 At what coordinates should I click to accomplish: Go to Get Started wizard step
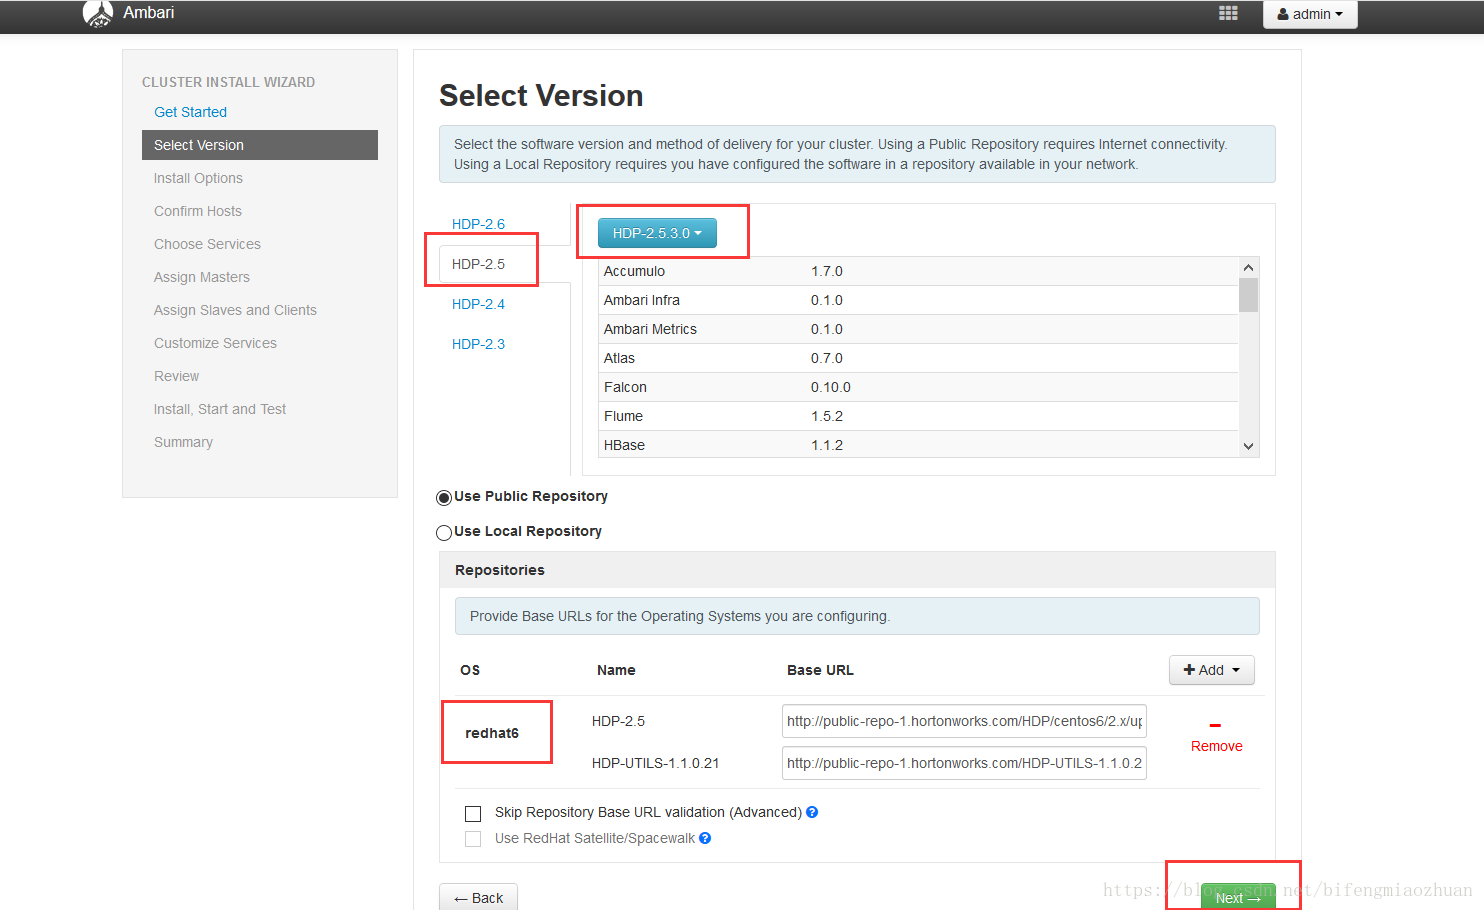pos(190,112)
